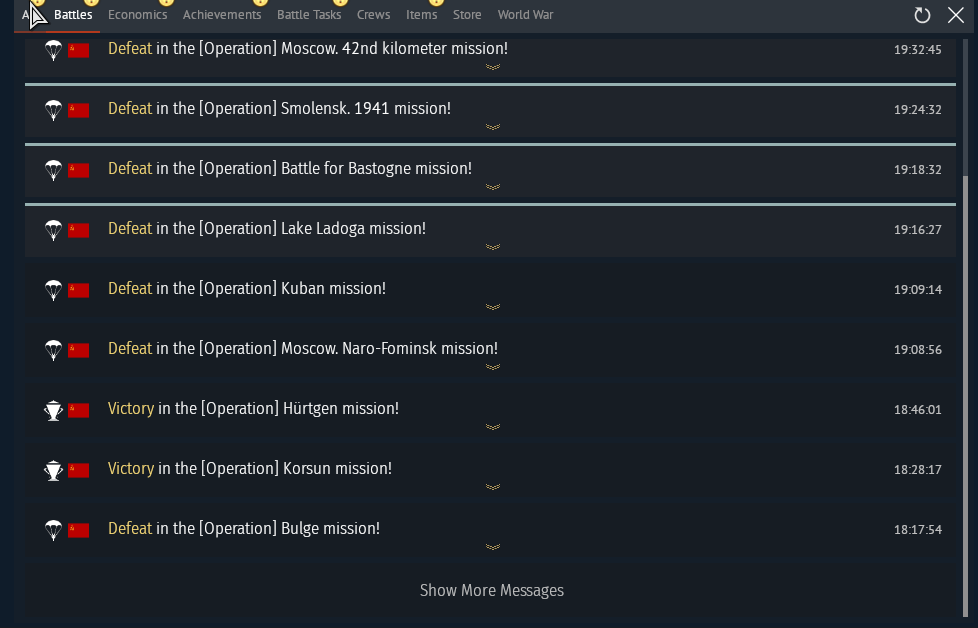978x628 pixels.
Task: Open the Korsun victory message
Action: click(490, 472)
